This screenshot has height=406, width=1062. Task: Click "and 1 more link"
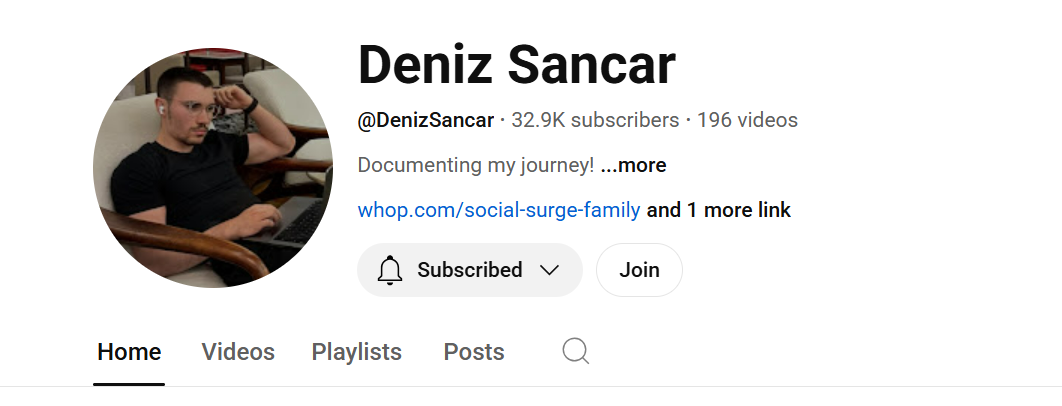(719, 210)
